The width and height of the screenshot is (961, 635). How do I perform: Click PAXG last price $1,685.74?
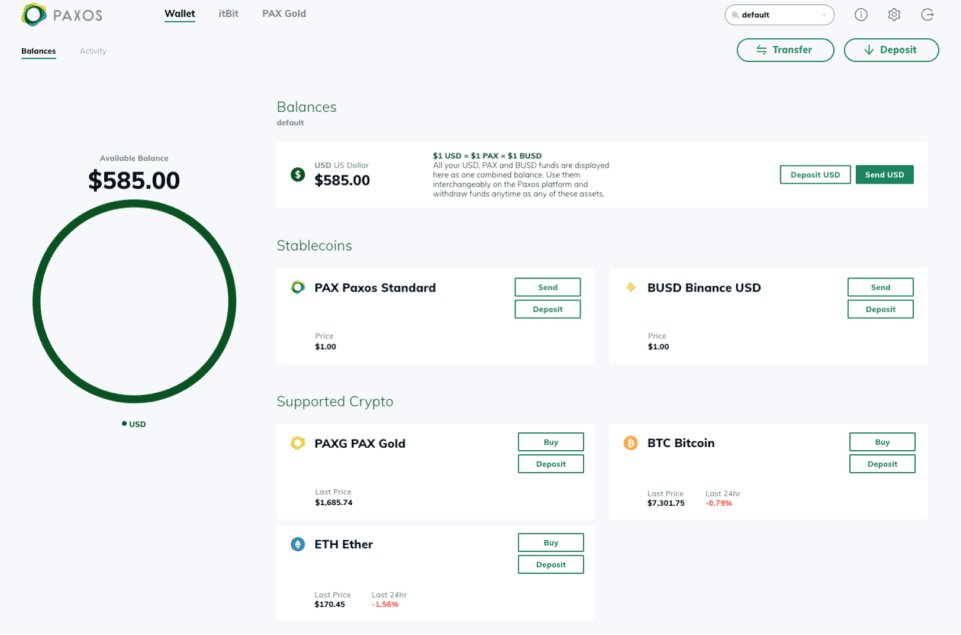333,503
